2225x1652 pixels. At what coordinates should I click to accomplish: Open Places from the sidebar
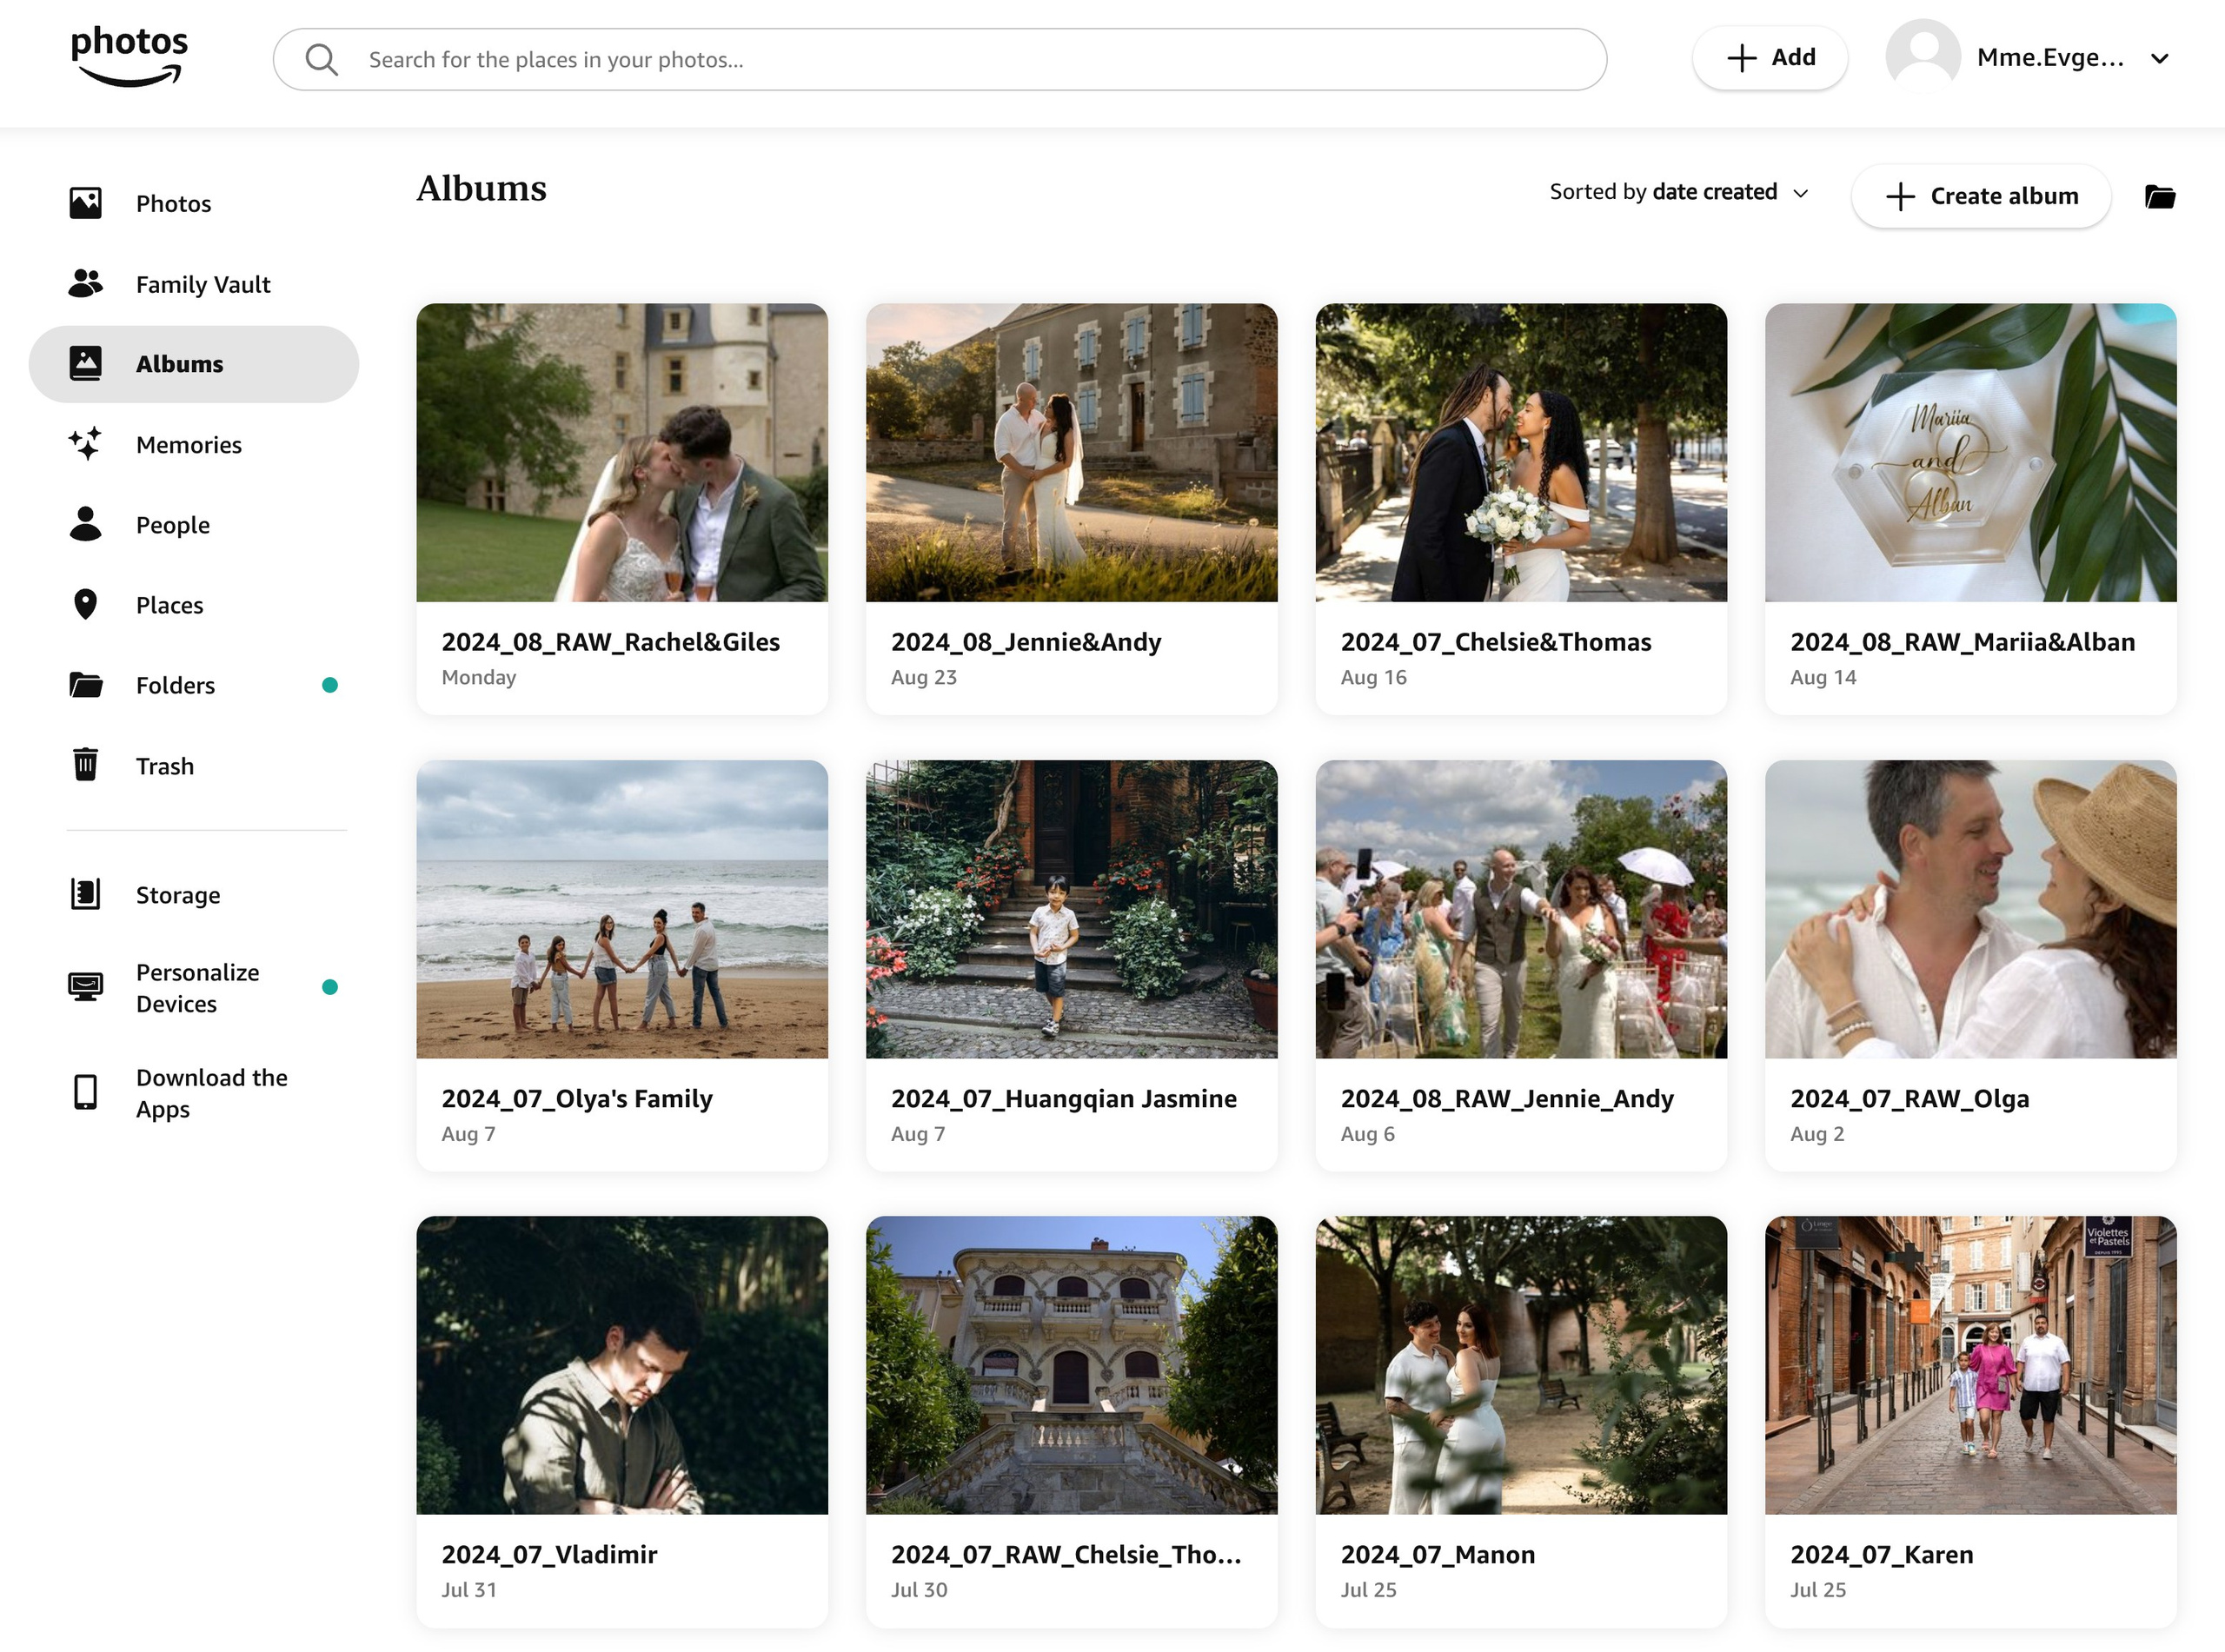click(169, 604)
